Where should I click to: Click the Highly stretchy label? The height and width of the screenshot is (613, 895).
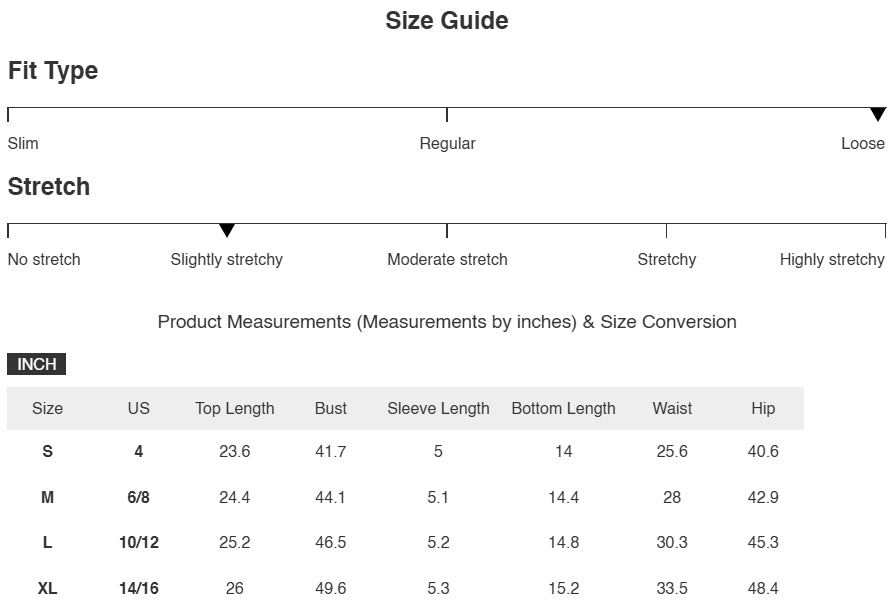[x=832, y=259]
